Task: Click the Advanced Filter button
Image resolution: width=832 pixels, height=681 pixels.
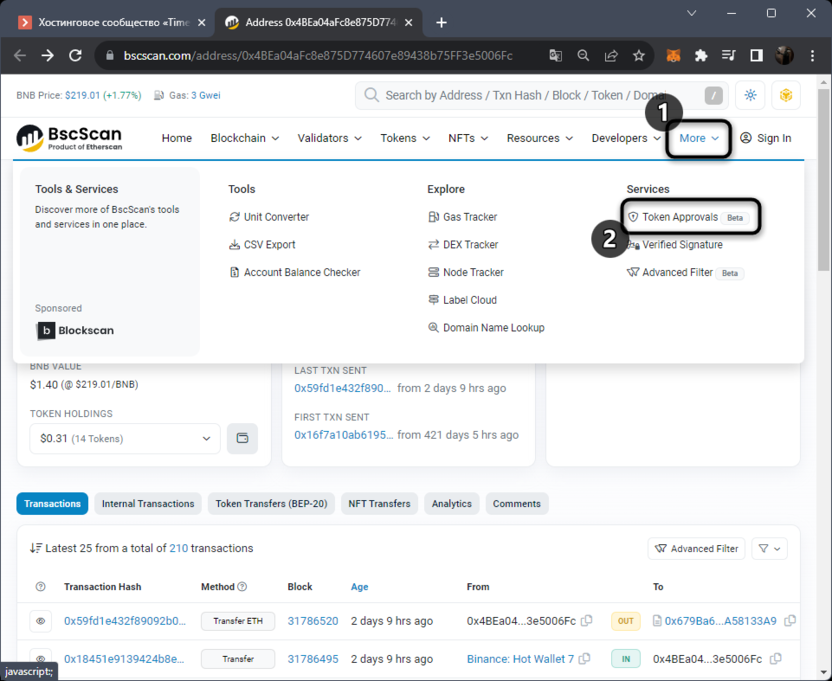Action: tap(697, 548)
